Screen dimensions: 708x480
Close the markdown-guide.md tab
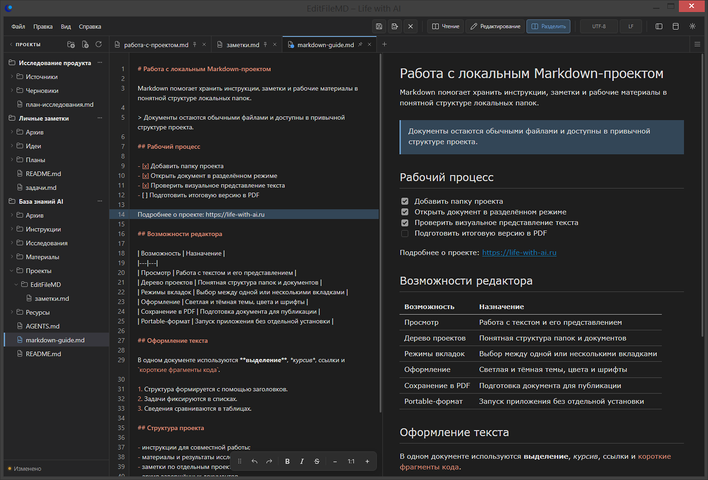point(369,44)
